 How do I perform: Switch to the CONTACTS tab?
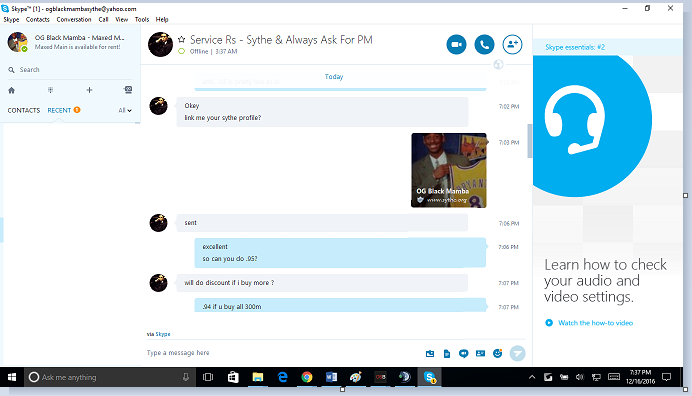24,110
